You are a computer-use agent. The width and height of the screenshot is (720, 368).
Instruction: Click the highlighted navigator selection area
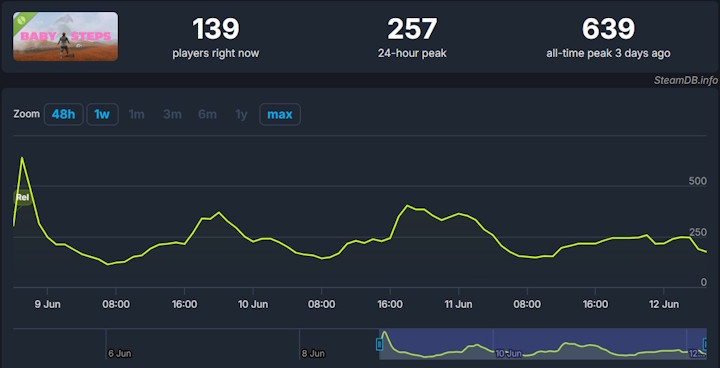tap(543, 344)
